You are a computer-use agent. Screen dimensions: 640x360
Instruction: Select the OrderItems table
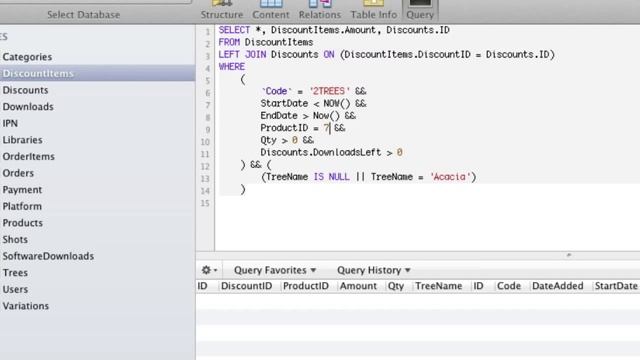(x=98, y=156)
